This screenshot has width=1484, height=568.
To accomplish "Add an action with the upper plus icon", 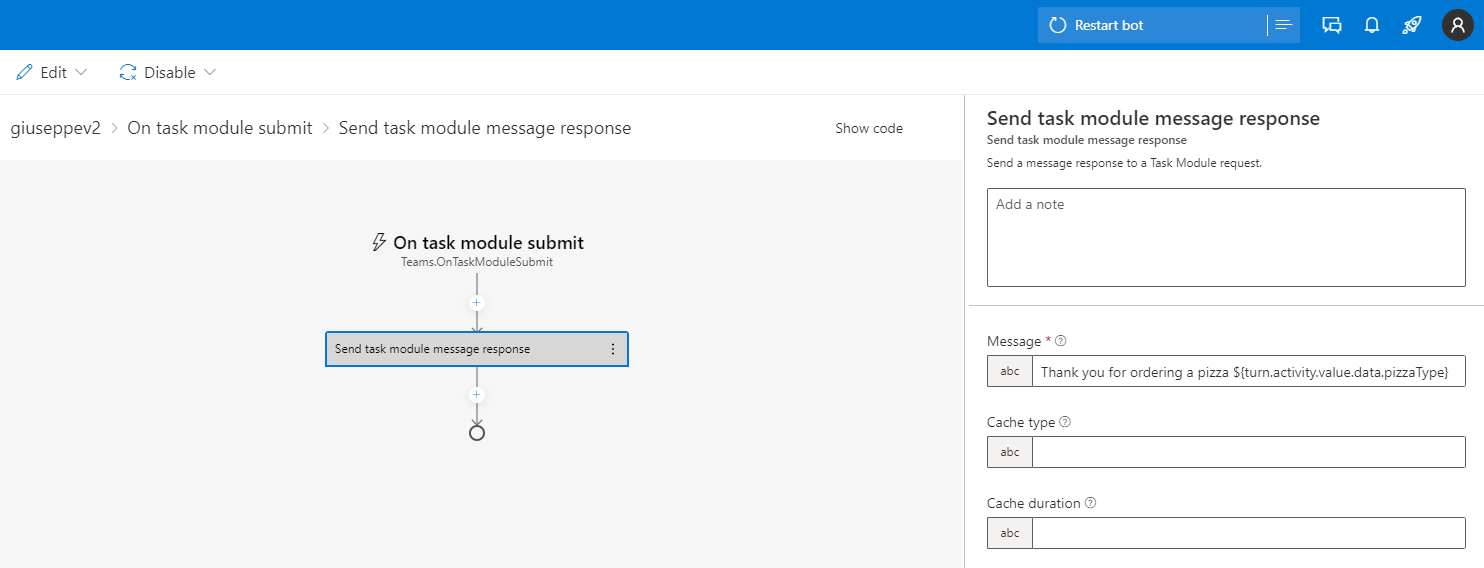I will click(x=477, y=302).
